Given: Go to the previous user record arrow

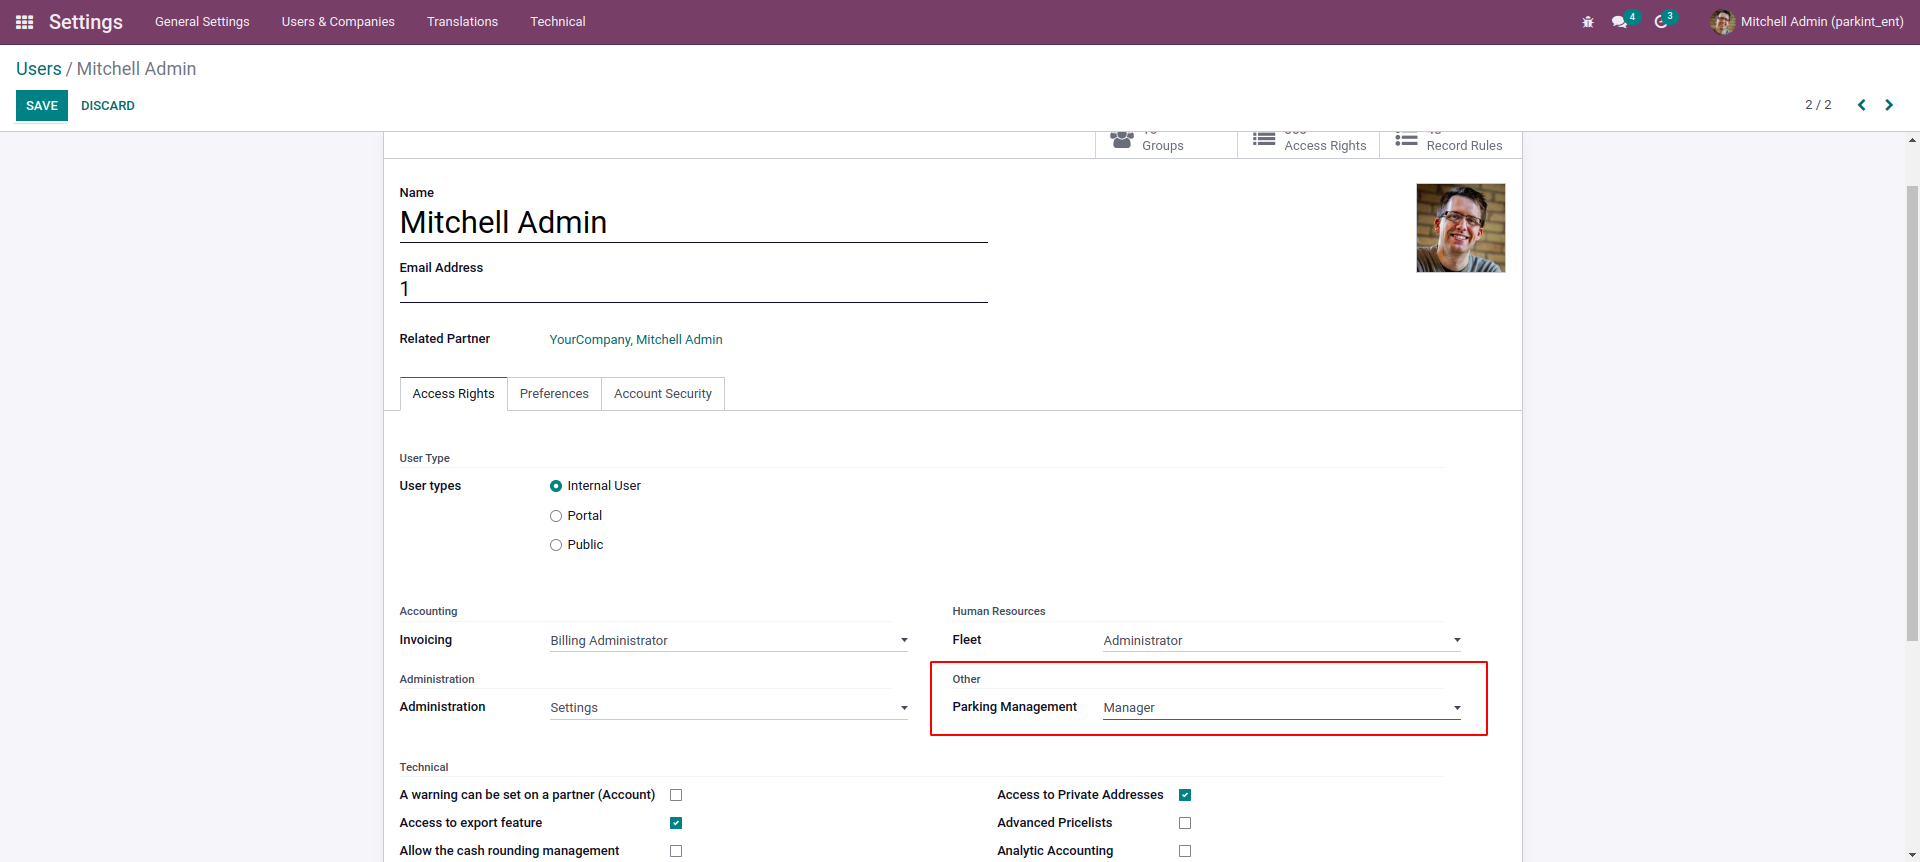Looking at the screenshot, I should [1861, 105].
